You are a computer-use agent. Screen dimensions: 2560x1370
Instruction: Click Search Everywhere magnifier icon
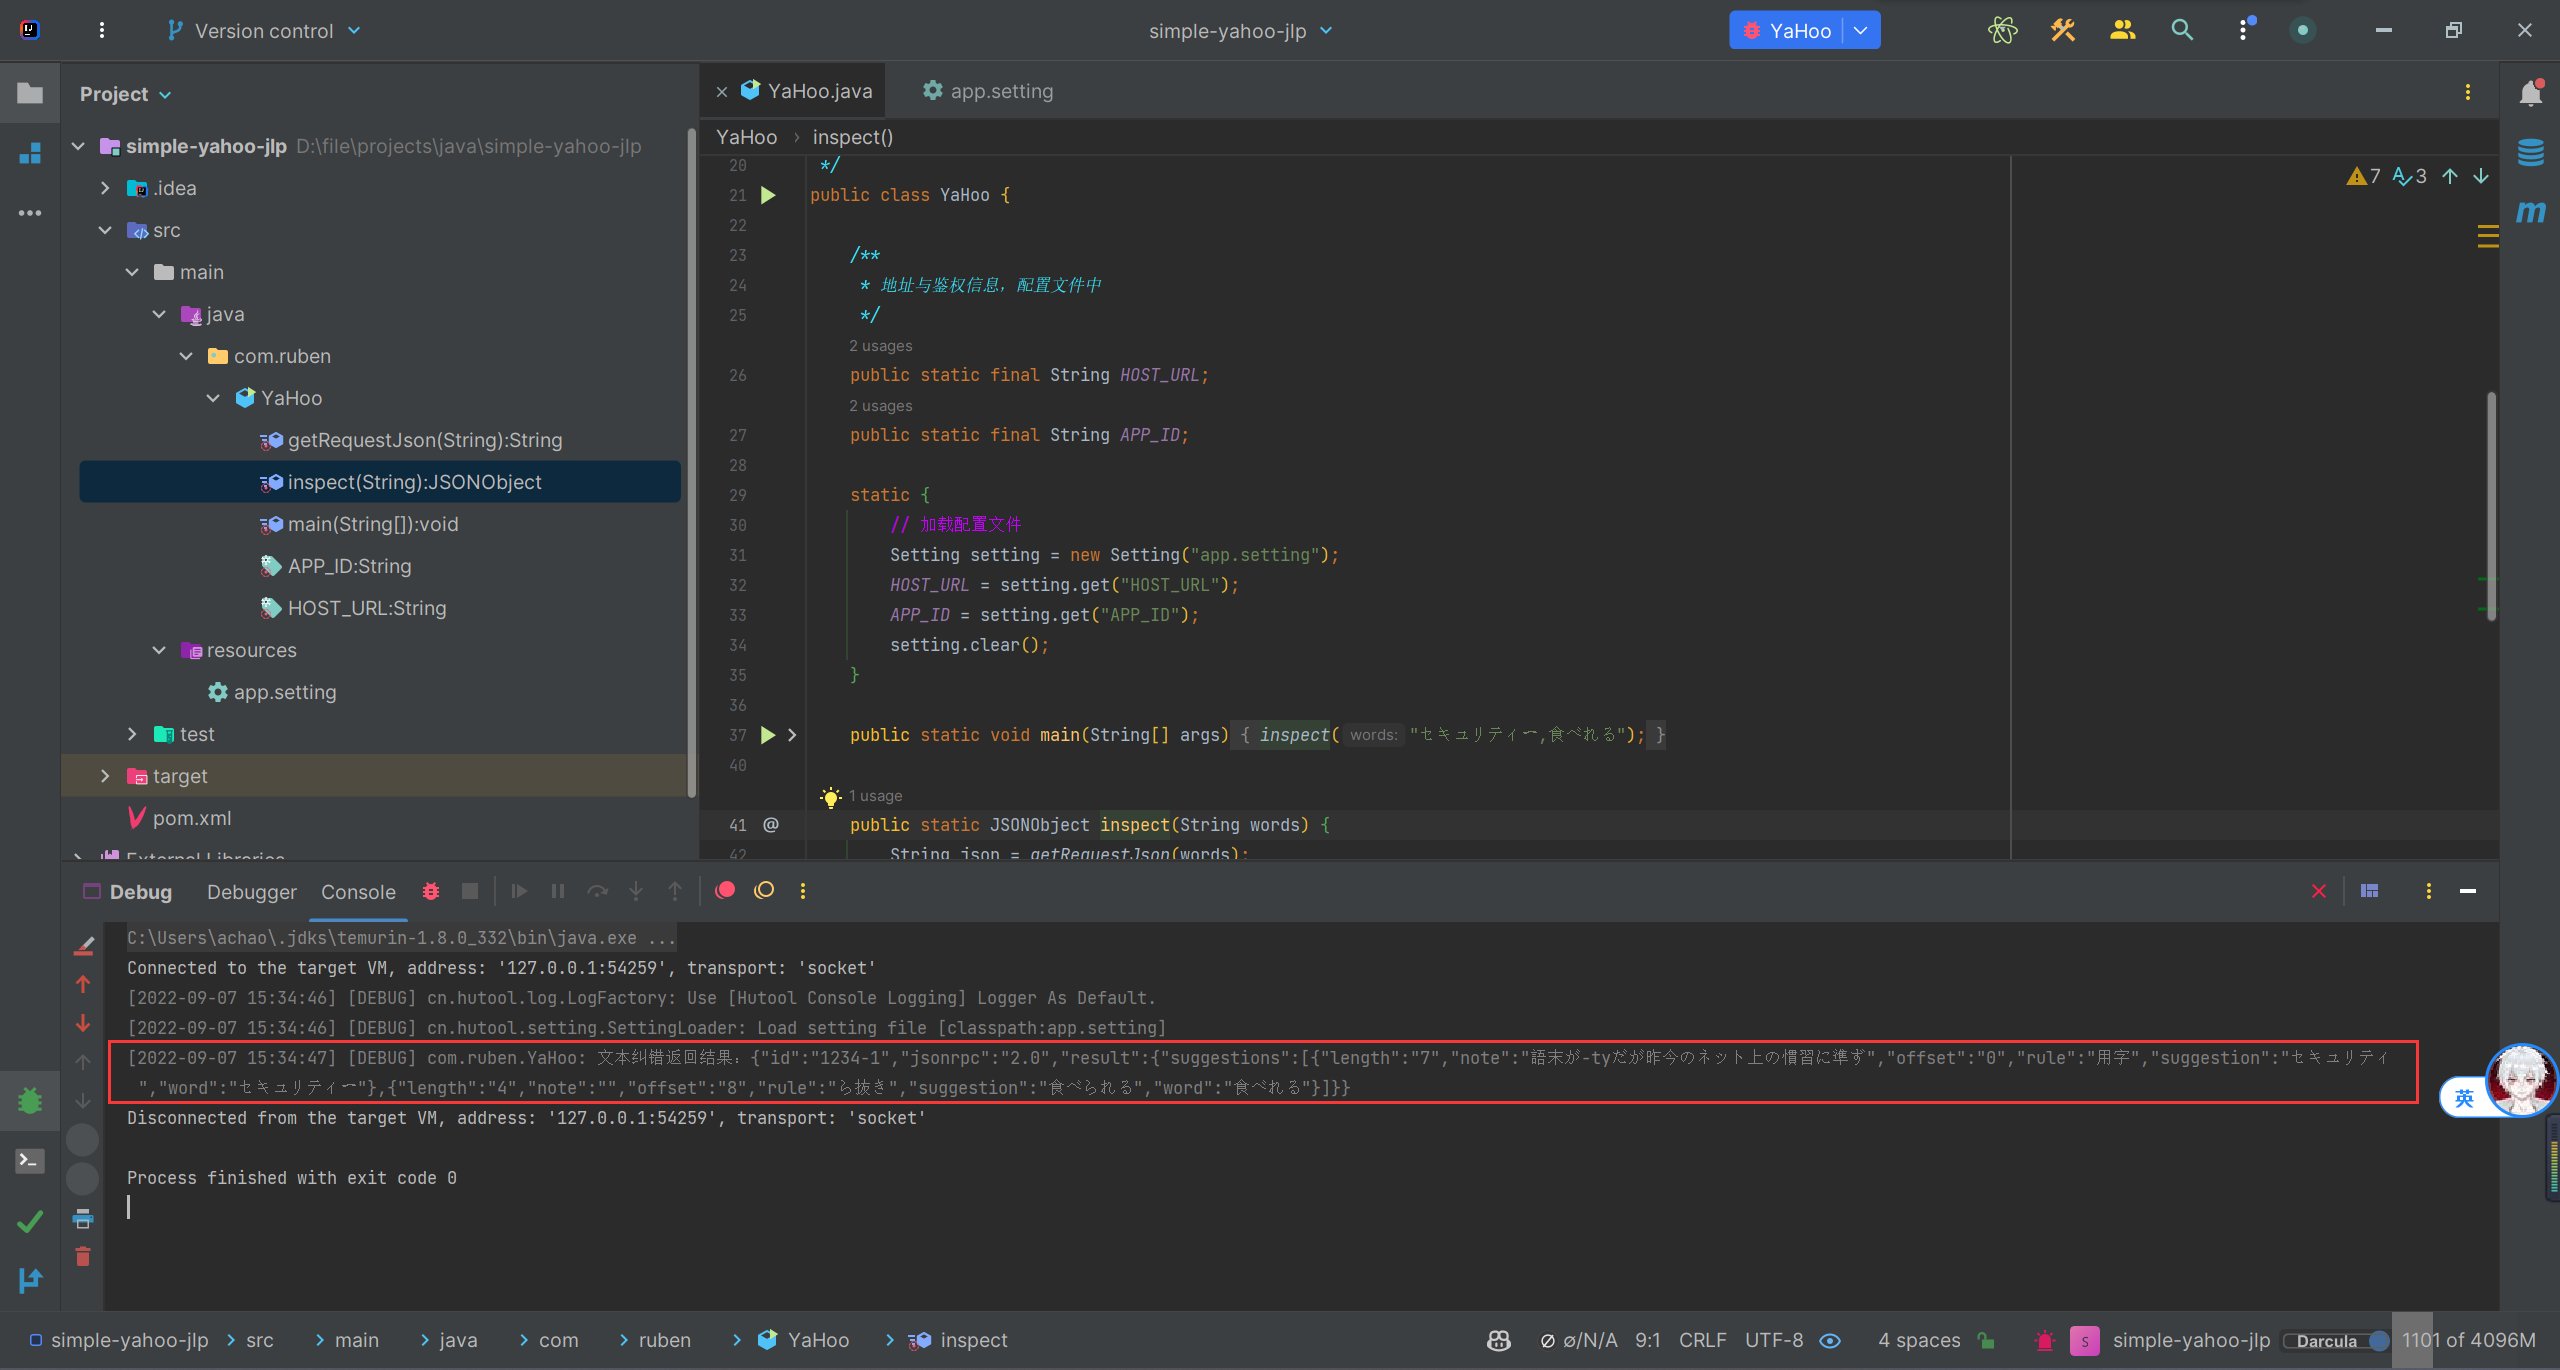2182,31
